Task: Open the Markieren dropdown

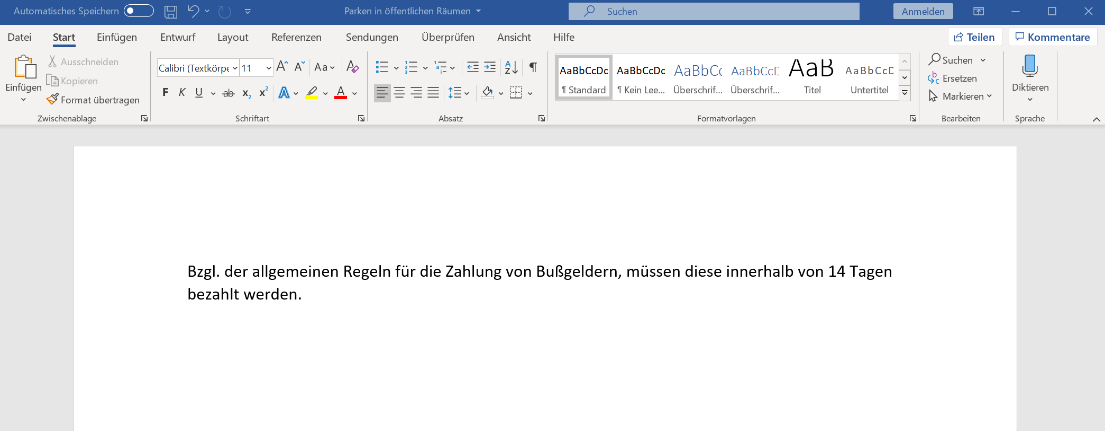Action: [x=960, y=96]
